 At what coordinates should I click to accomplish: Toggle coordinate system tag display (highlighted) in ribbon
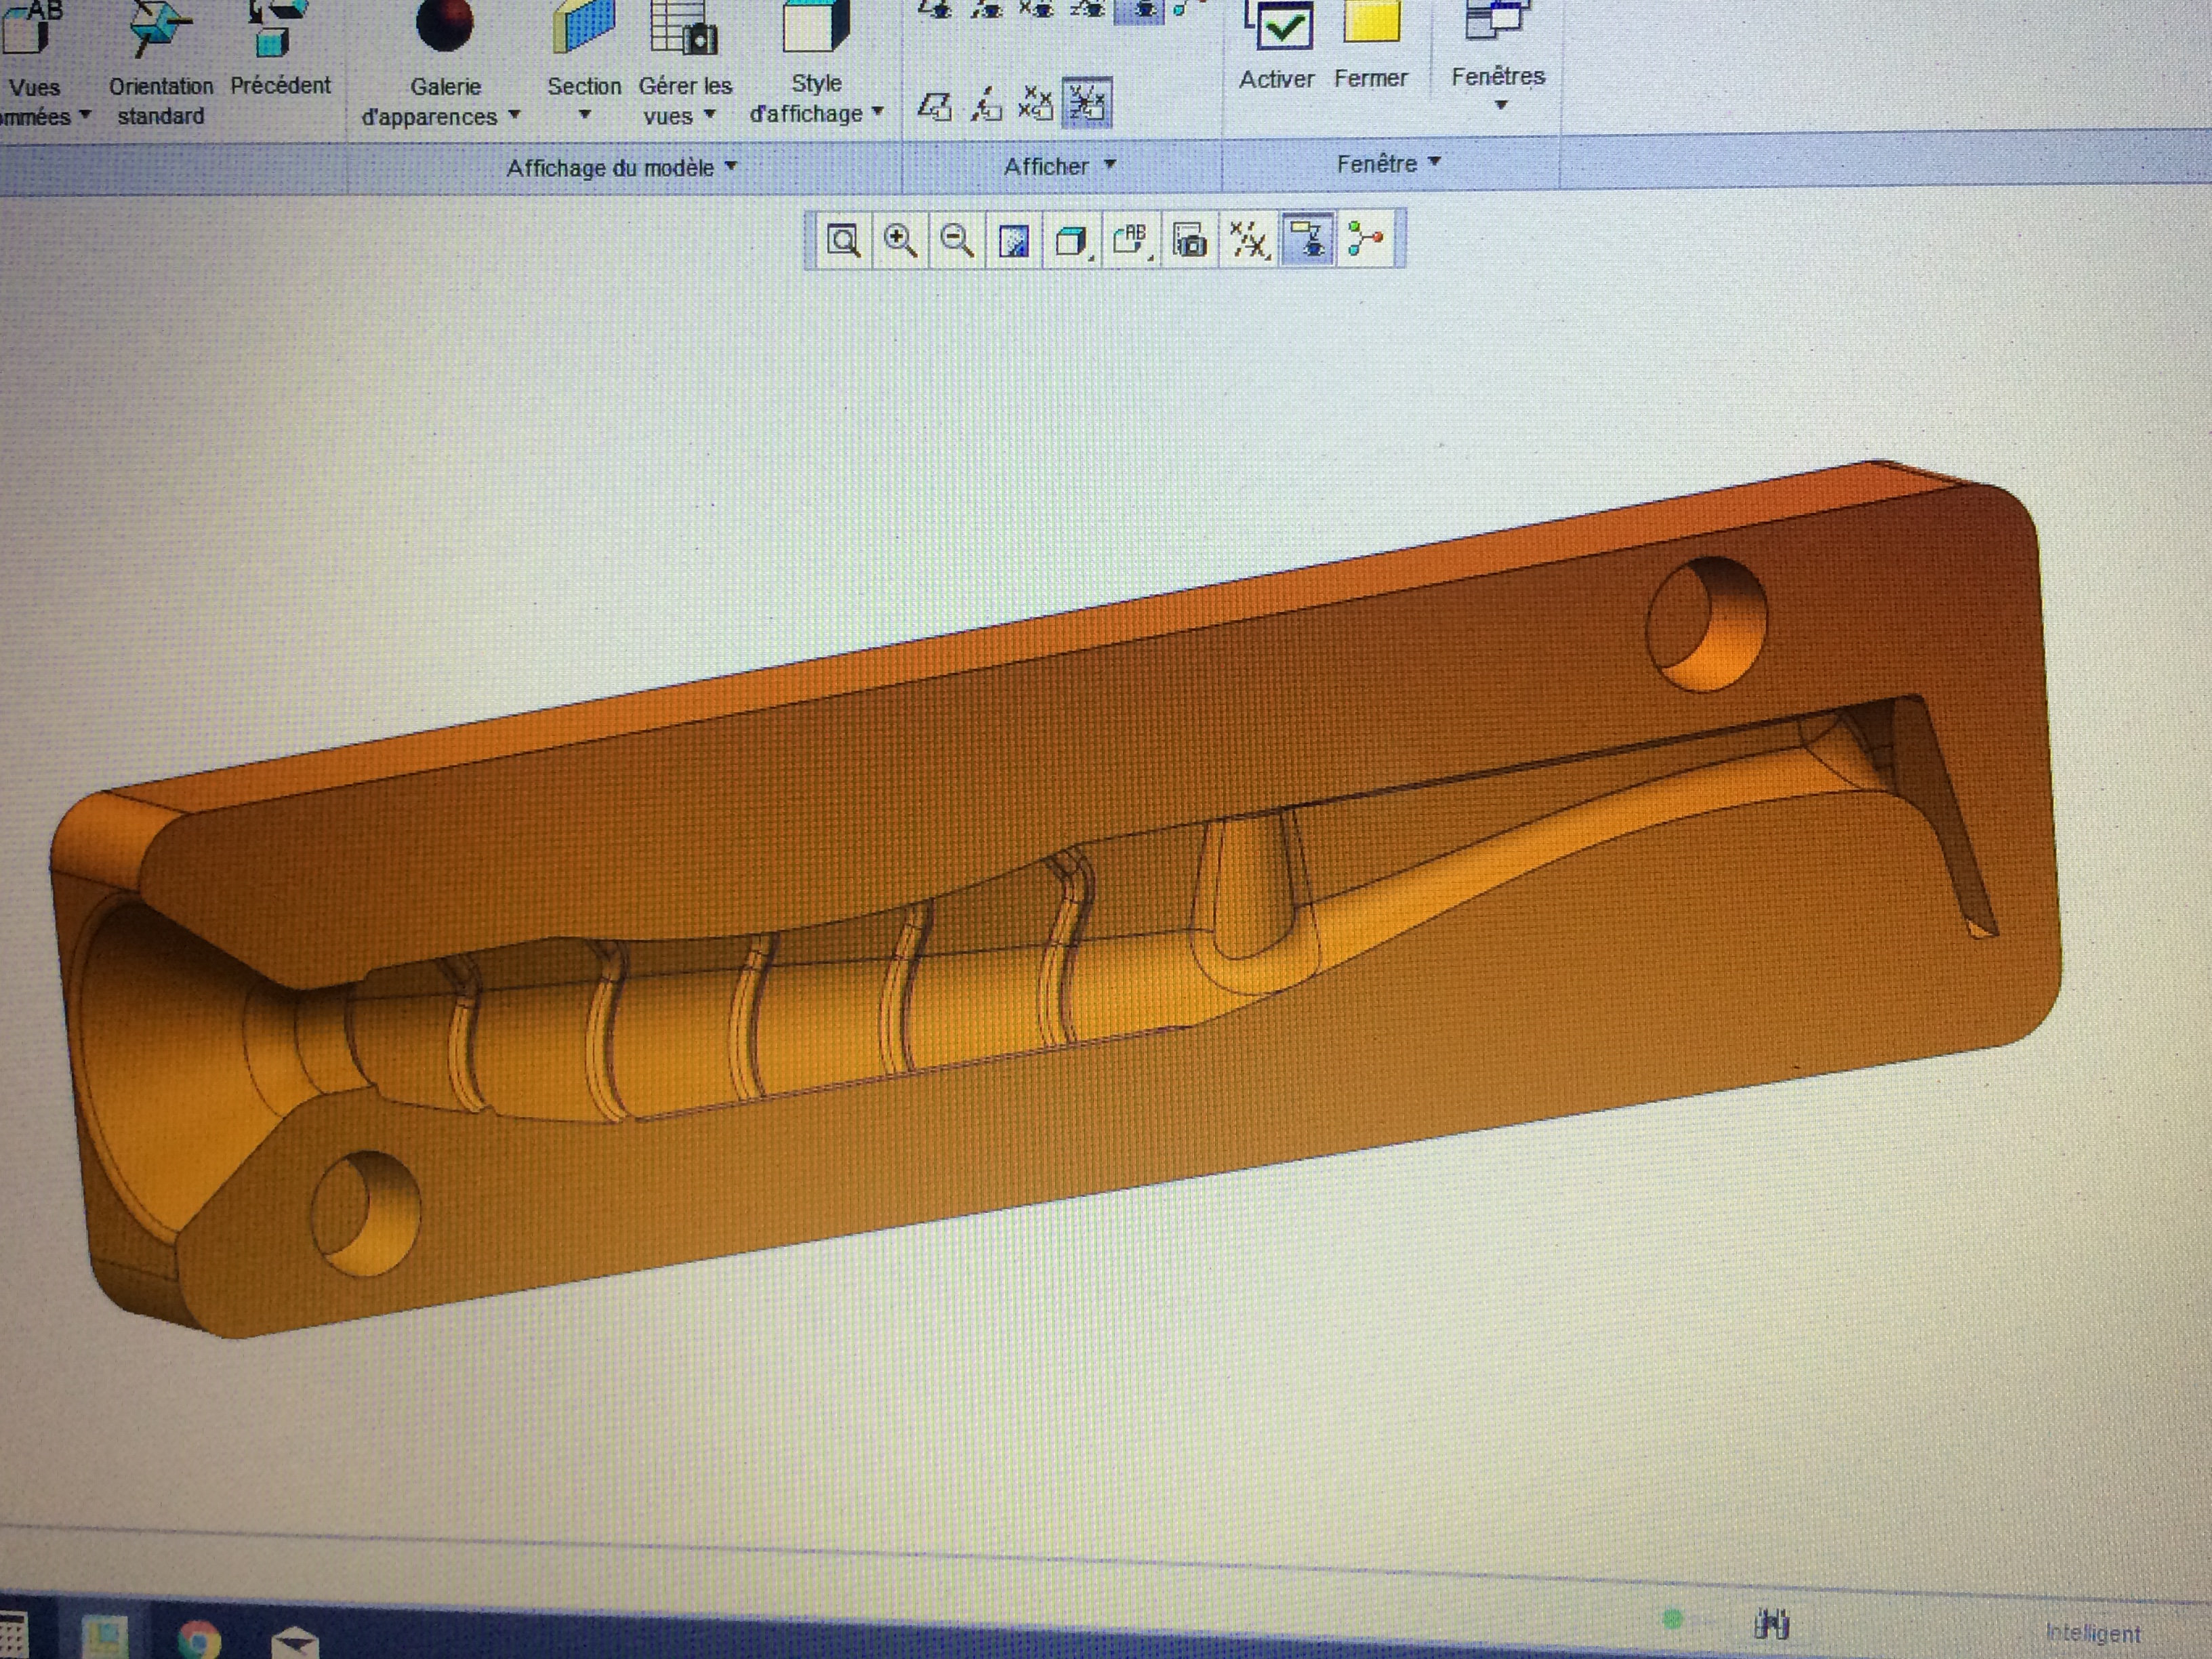tap(1086, 103)
